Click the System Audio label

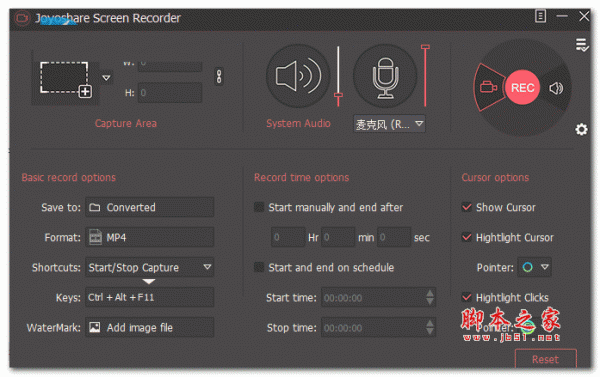298,123
